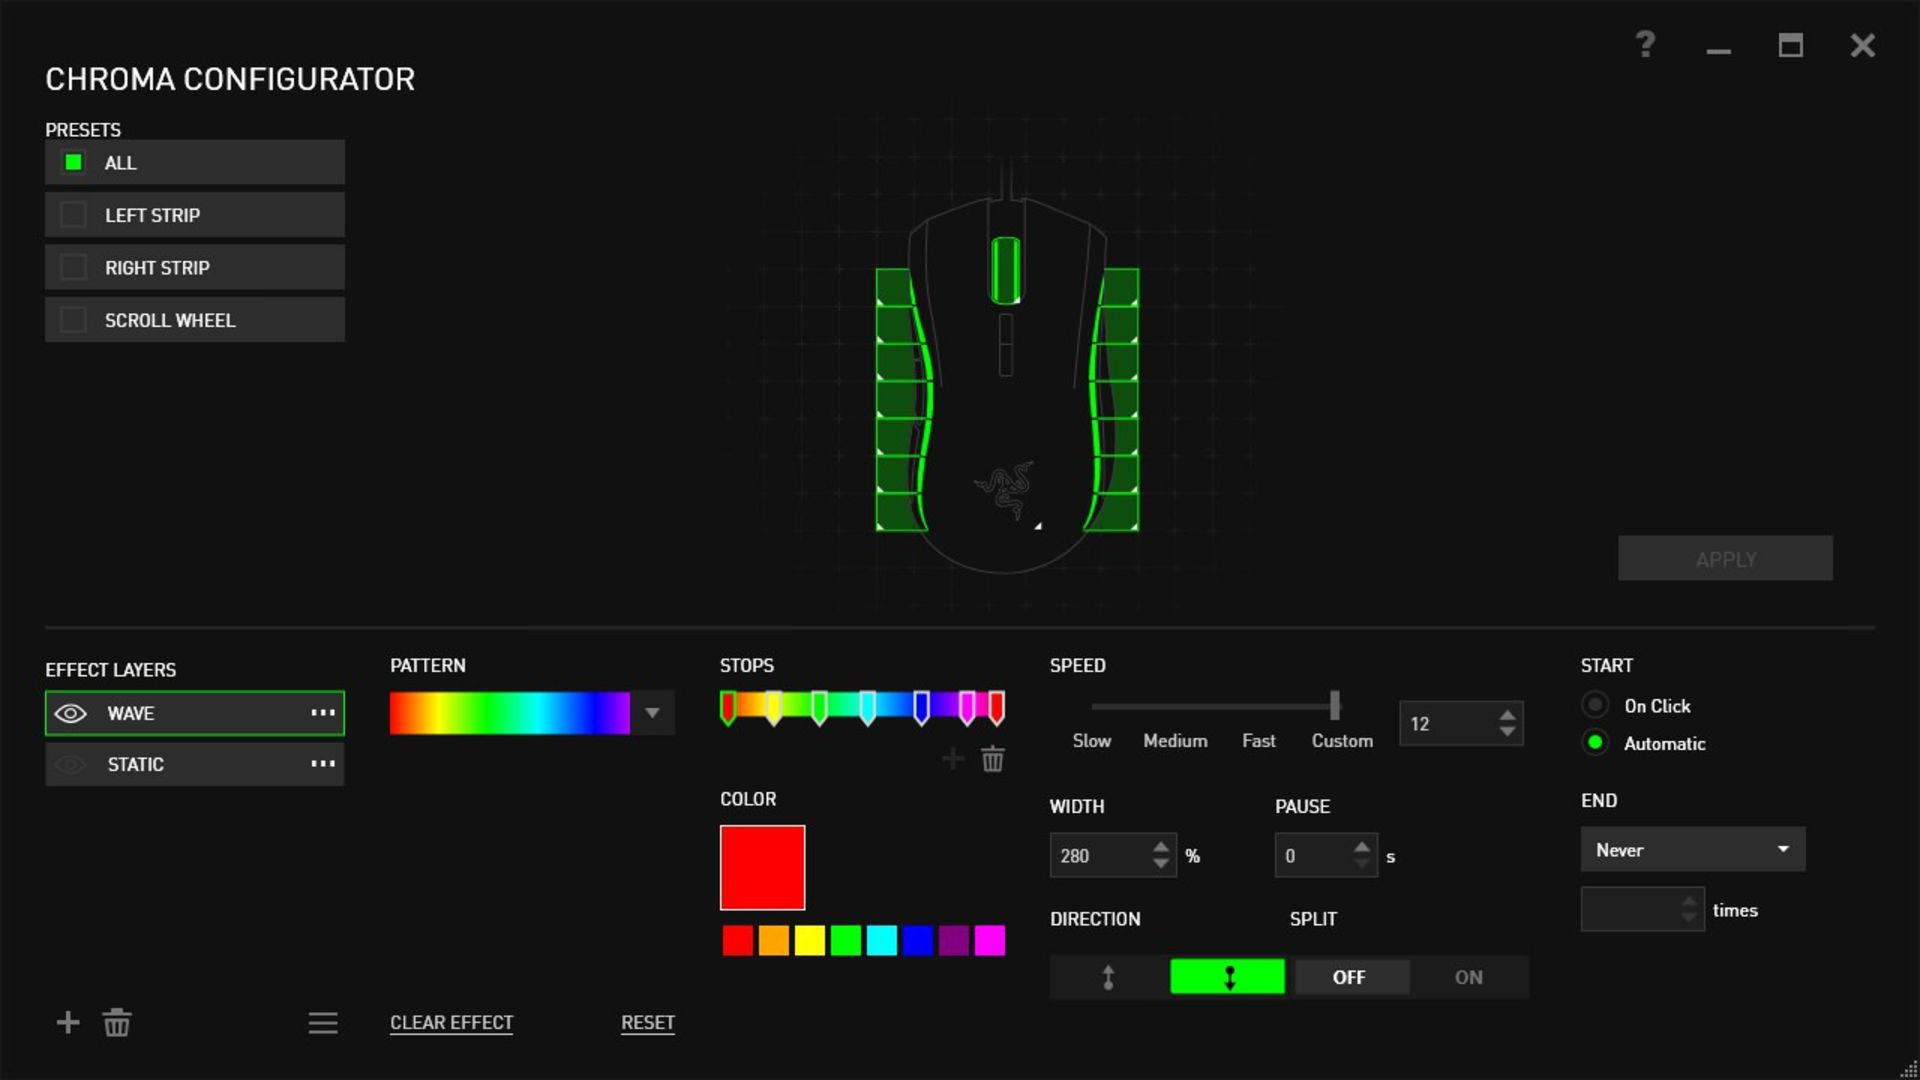Select the STATIC effect layer
The height and width of the screenshot is (1080, 1920).
click(x=195, y=764)
